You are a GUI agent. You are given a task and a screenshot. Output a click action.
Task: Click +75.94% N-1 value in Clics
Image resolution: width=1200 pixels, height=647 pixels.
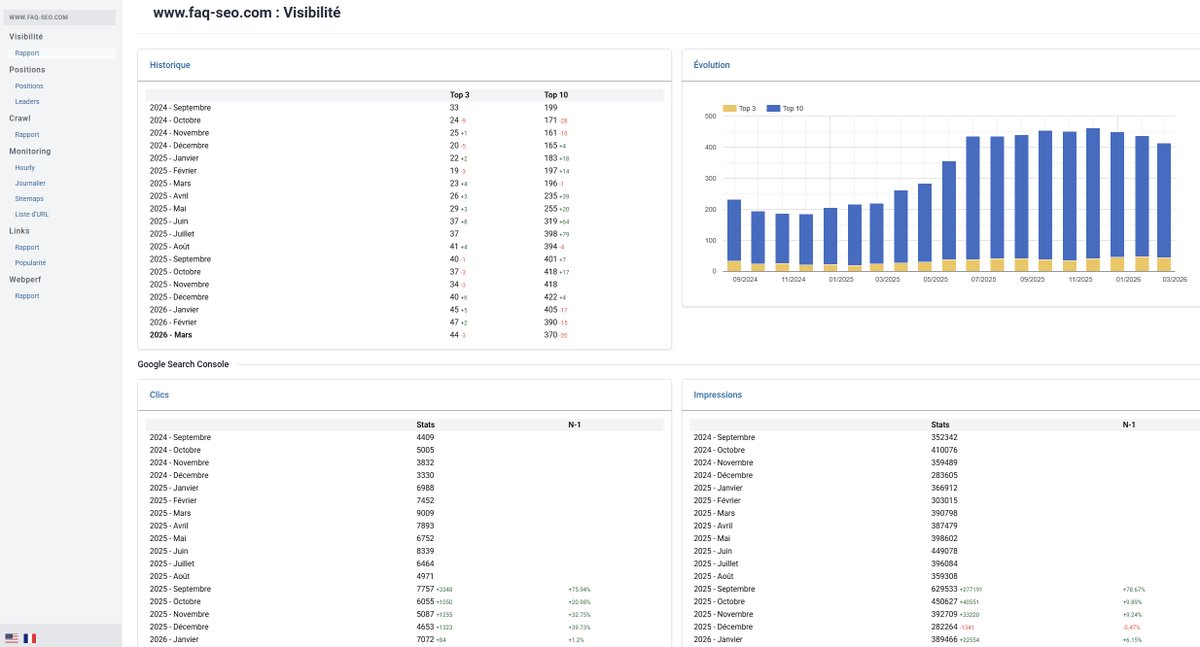click(579, 589)
